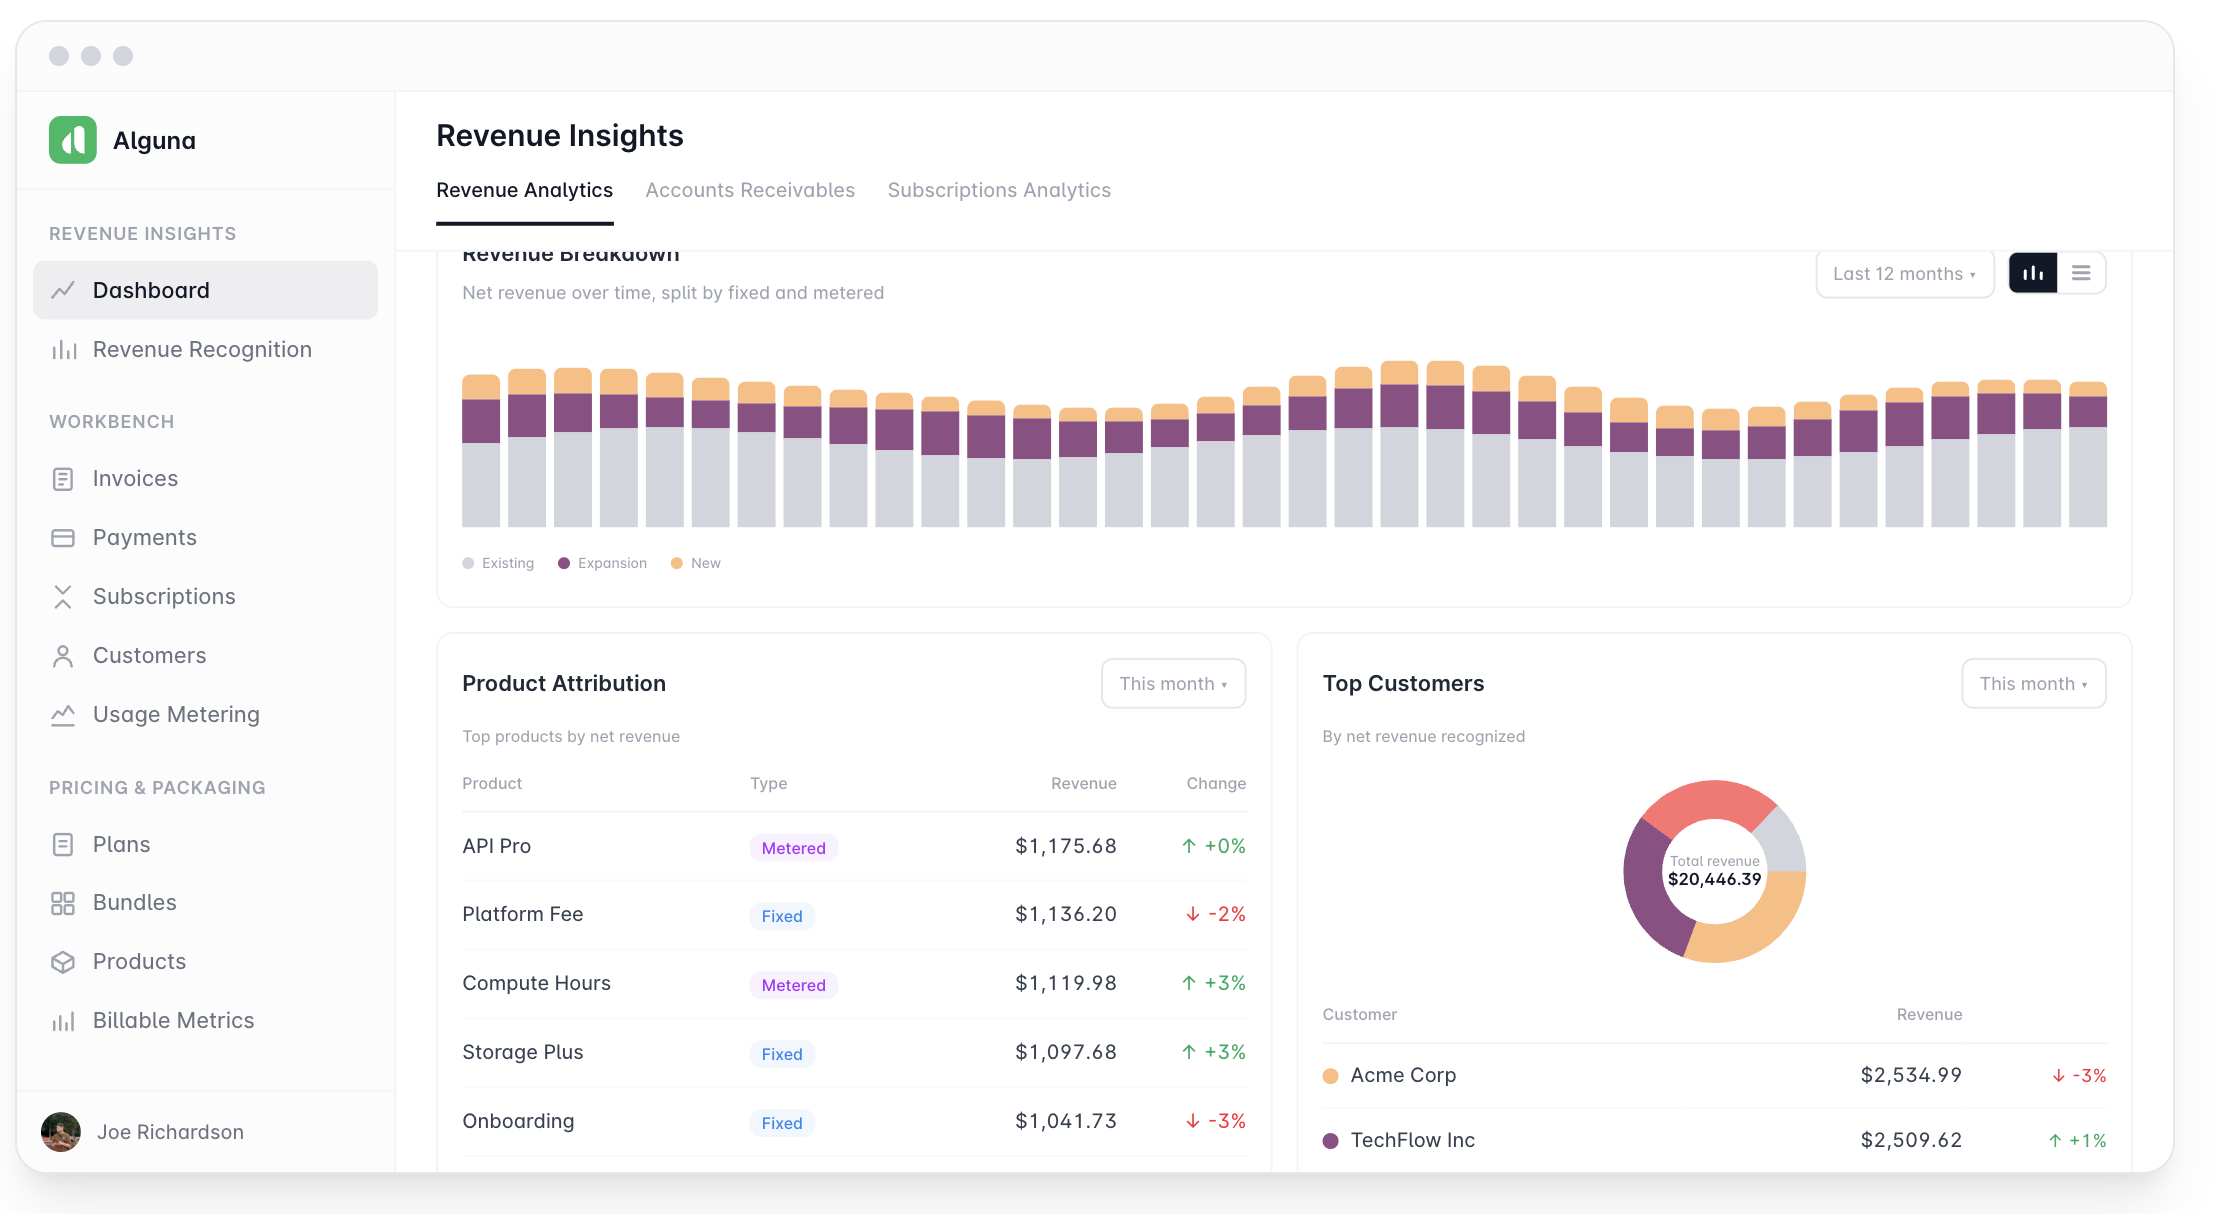Open Dashboard in the sidebar

click(205, 290)
